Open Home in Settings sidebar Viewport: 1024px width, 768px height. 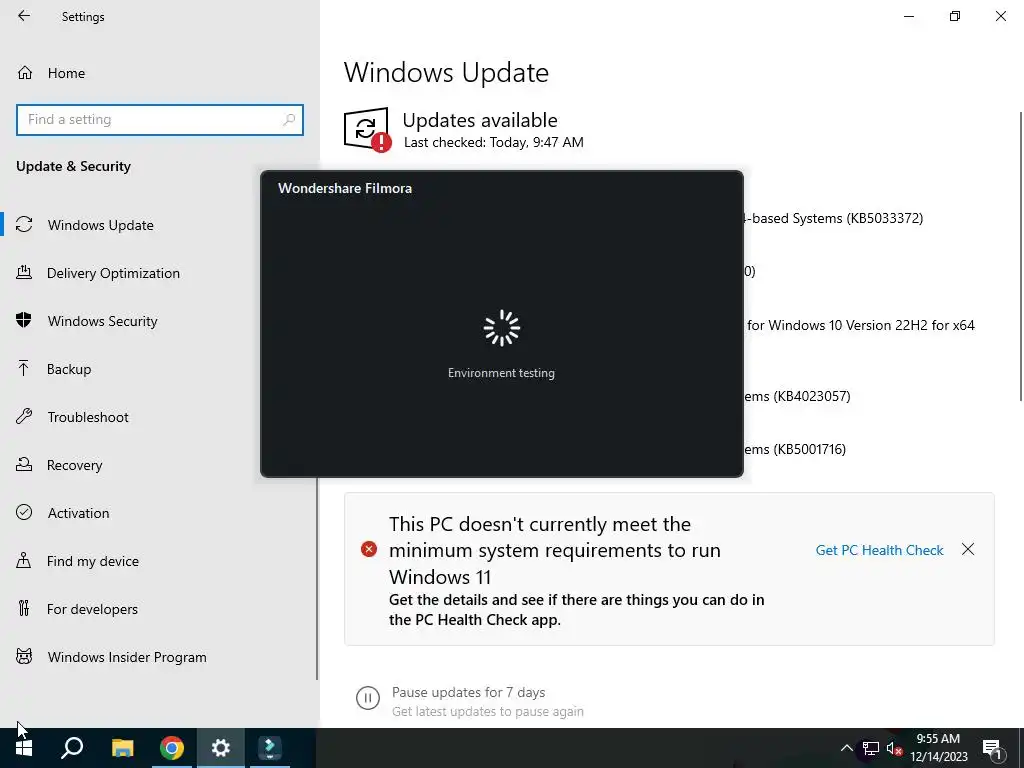click(x=66, y=73)
